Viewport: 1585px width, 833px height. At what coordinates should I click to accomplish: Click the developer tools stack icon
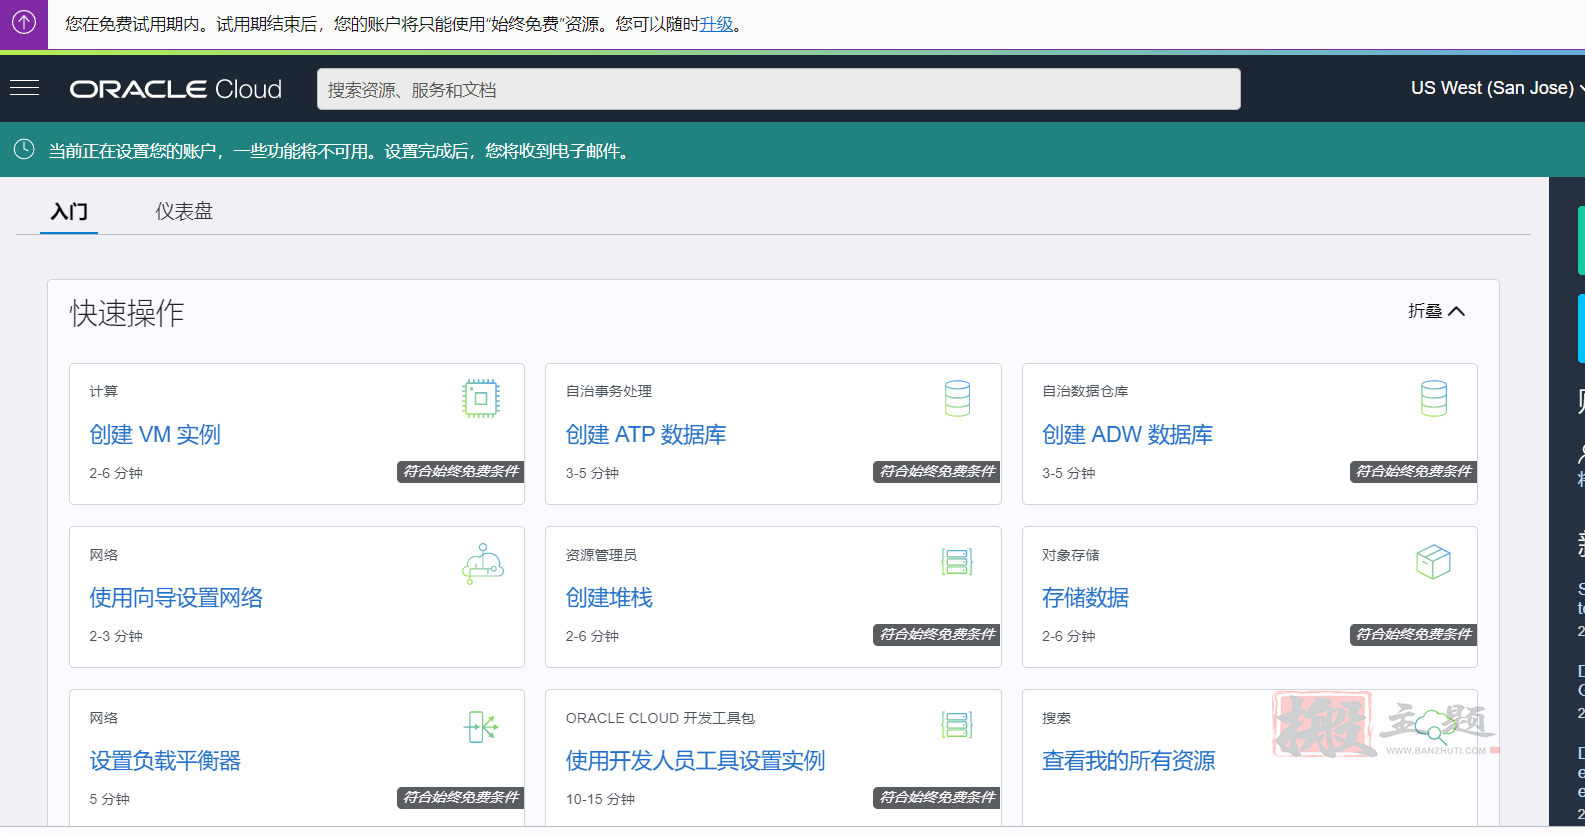[957, 724]
